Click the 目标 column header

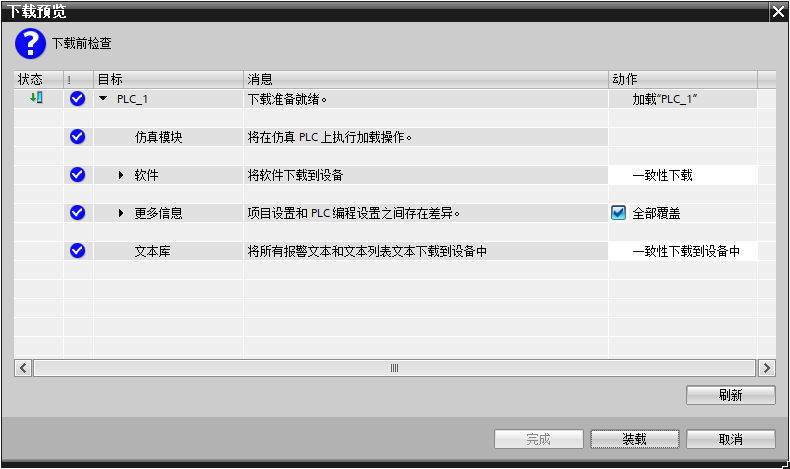(x=168, y=79)
